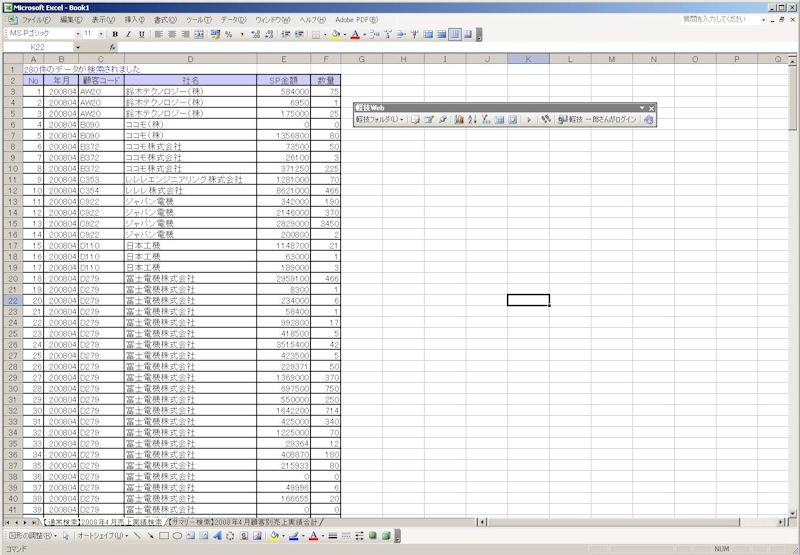Select the Line drawing tool

137,536
